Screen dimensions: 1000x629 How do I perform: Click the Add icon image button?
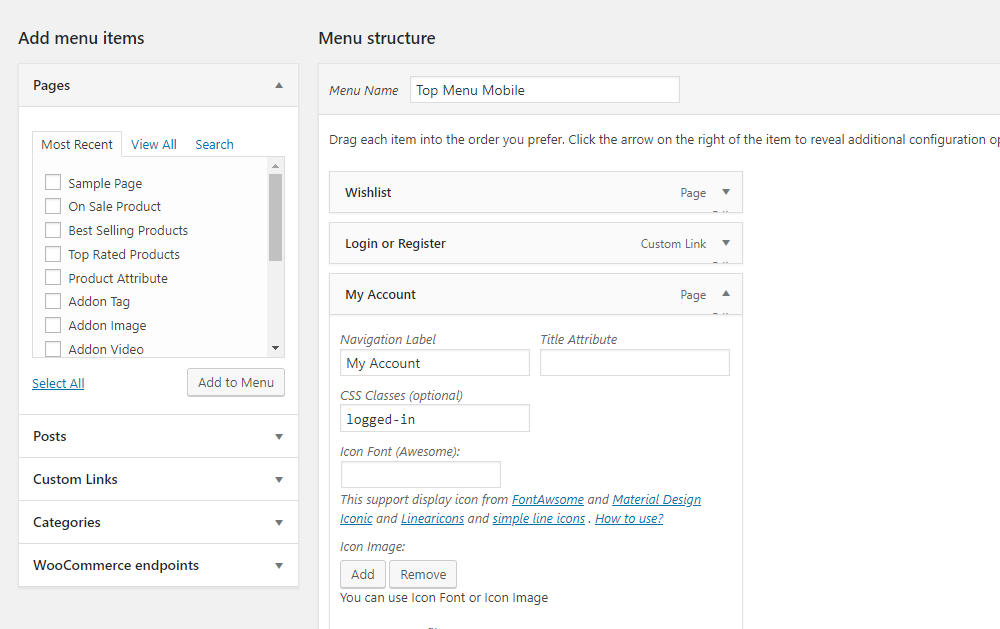click(363, 574)
